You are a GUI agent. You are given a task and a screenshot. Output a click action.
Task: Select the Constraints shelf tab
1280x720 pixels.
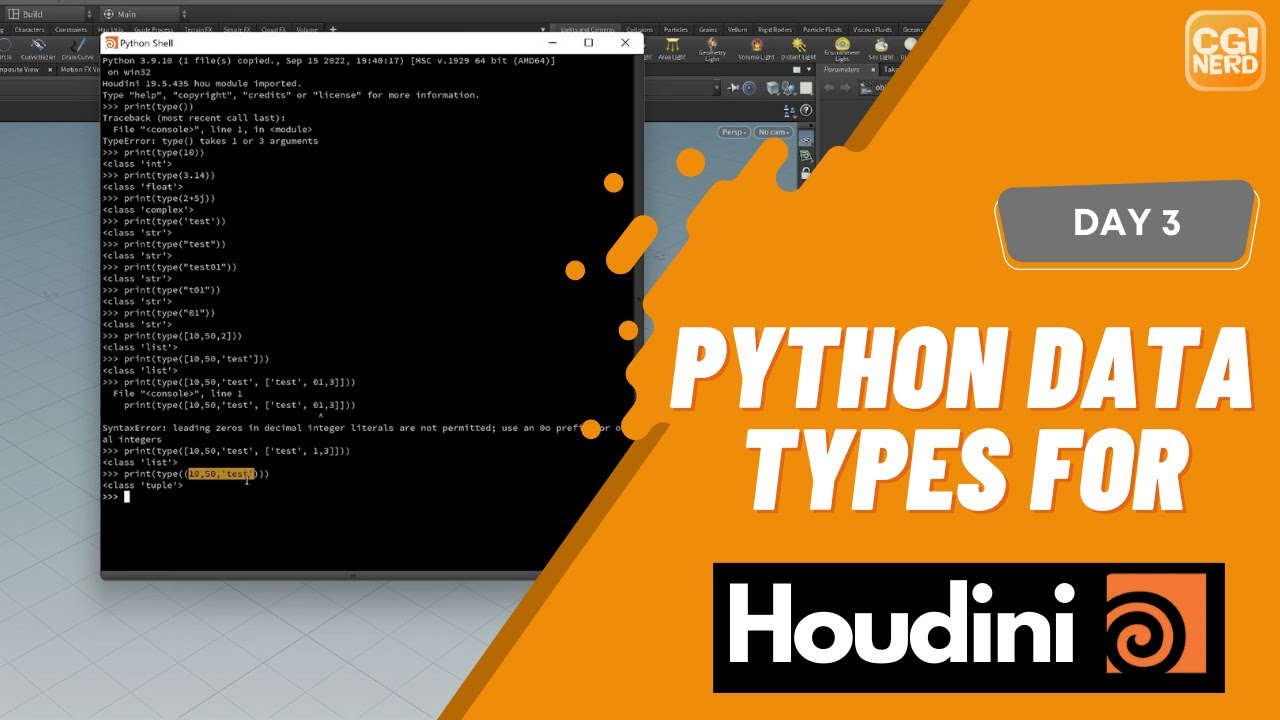tap(71, 30)
